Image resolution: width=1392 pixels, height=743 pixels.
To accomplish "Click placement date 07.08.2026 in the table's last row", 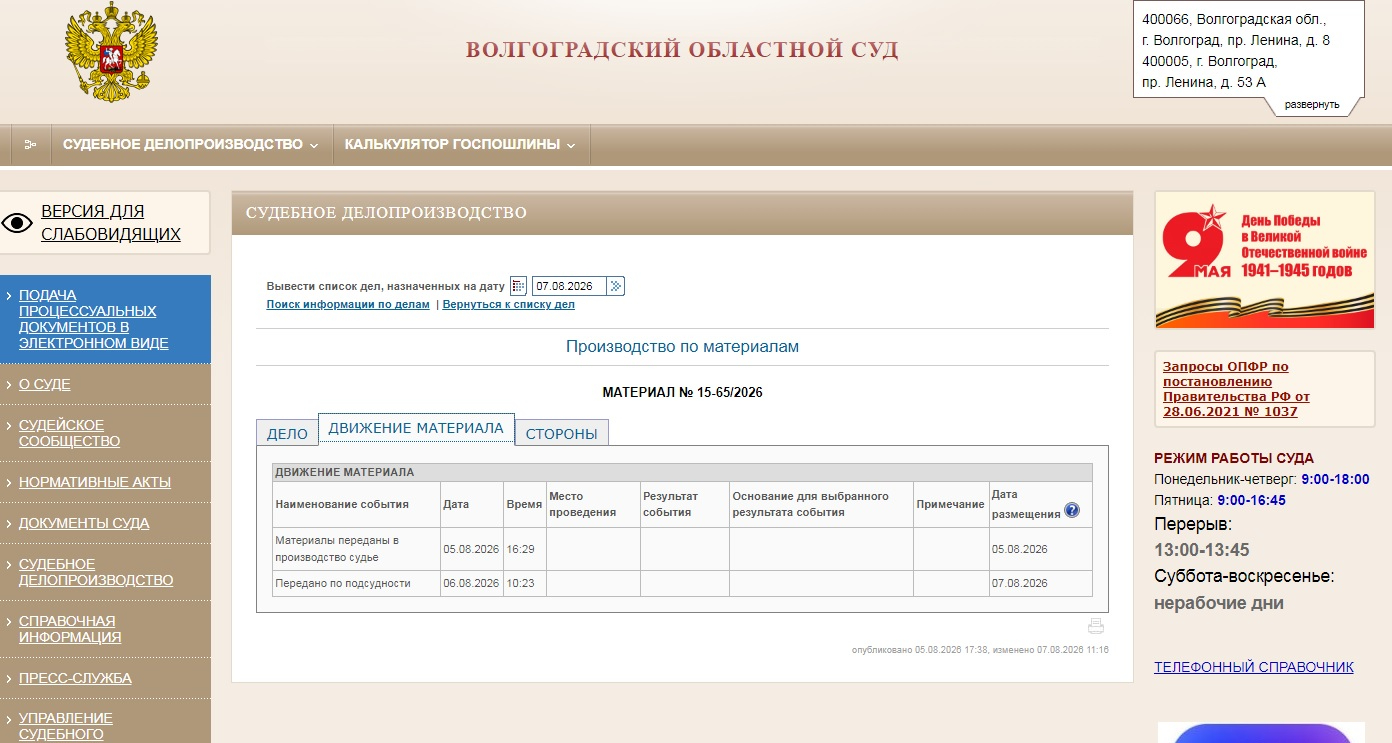I will pos(1019,583).
